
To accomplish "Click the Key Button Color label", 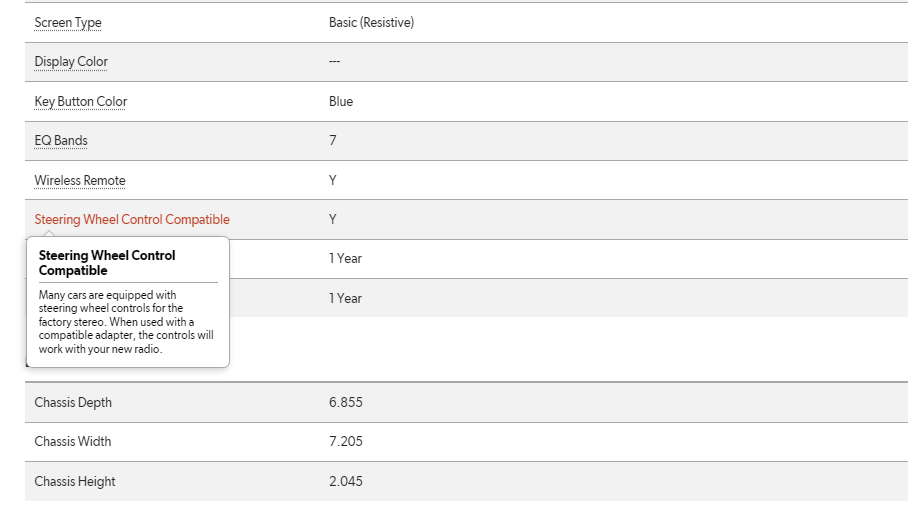I will click(x=81, y=102).
